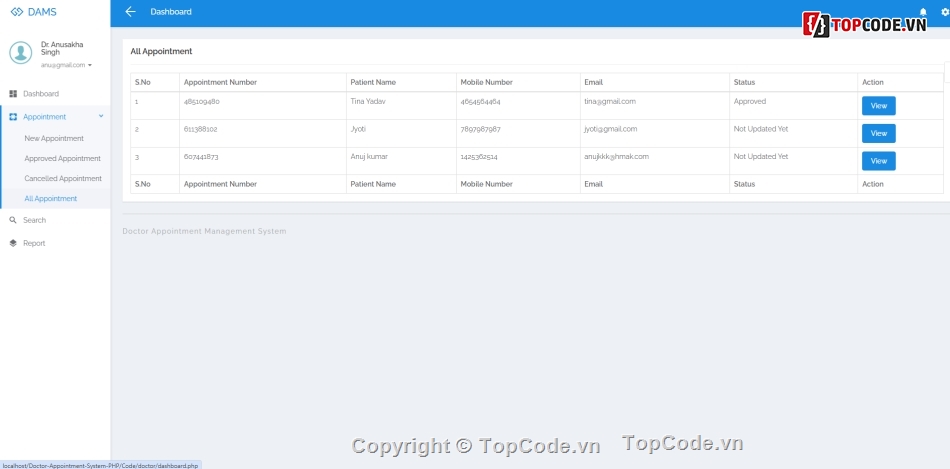
Task: Click the back arrow in header
Action: click(130, 12)
